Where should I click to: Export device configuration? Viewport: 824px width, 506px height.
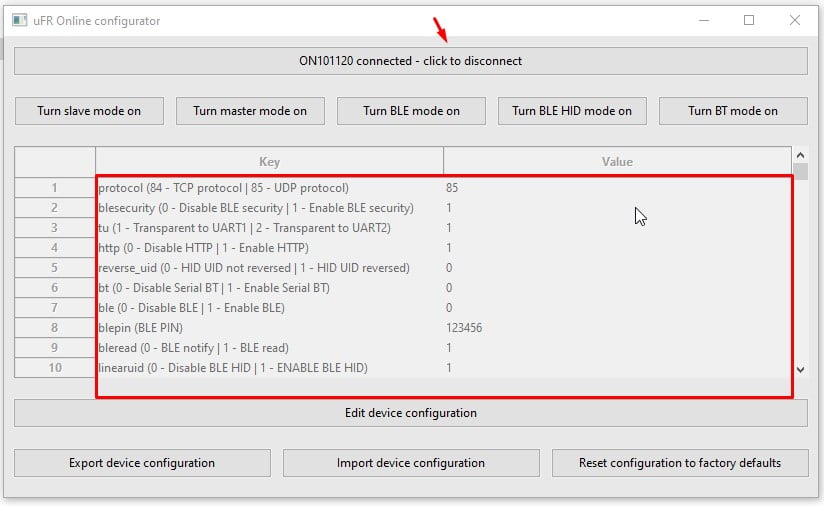142,463
